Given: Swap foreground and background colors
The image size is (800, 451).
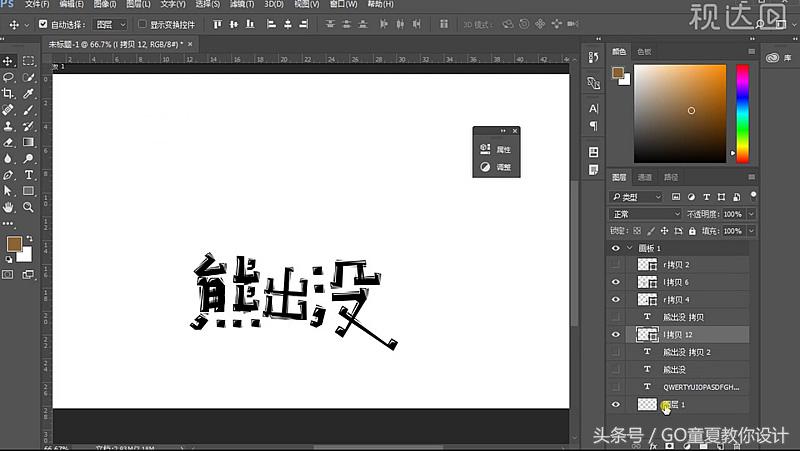Looking at the screenshot, I should coord(29,238).
